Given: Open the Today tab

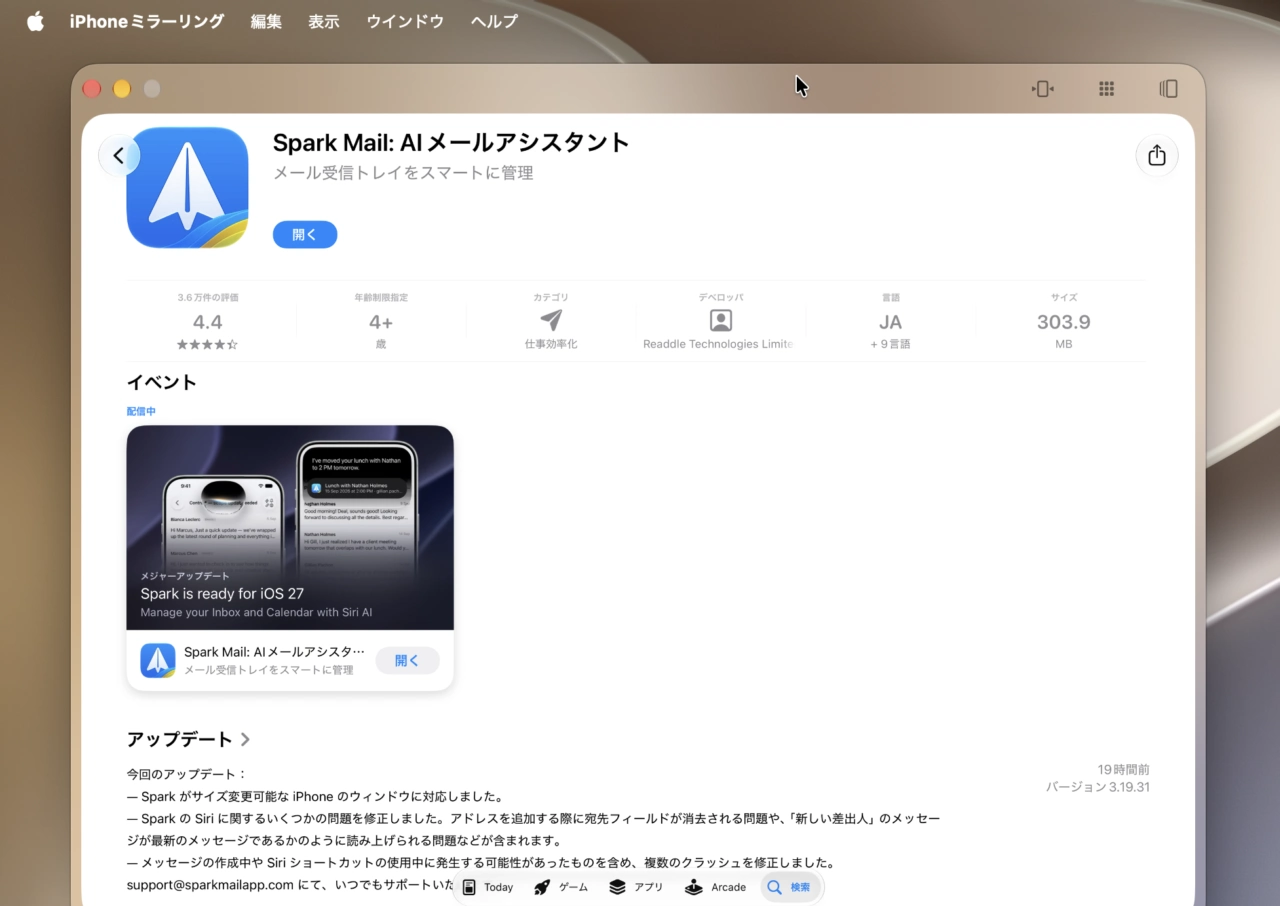Looking at the screenshot, I should click(488, 887).
